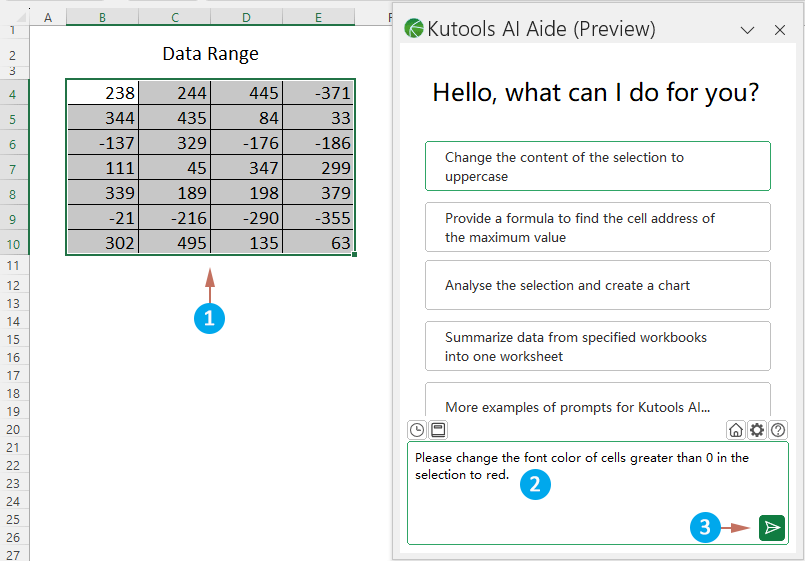
Task: Select row 7 header
Action: 14,168
